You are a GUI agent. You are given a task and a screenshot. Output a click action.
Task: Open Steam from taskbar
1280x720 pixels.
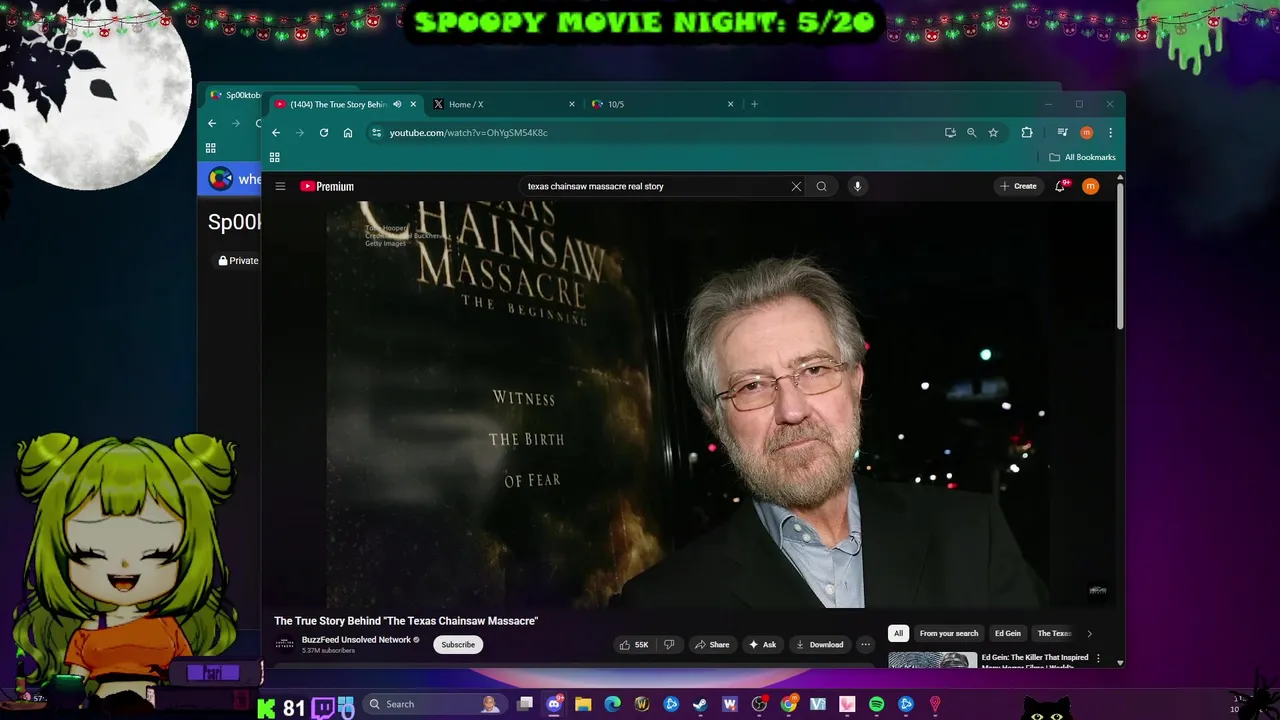point(700,704)
